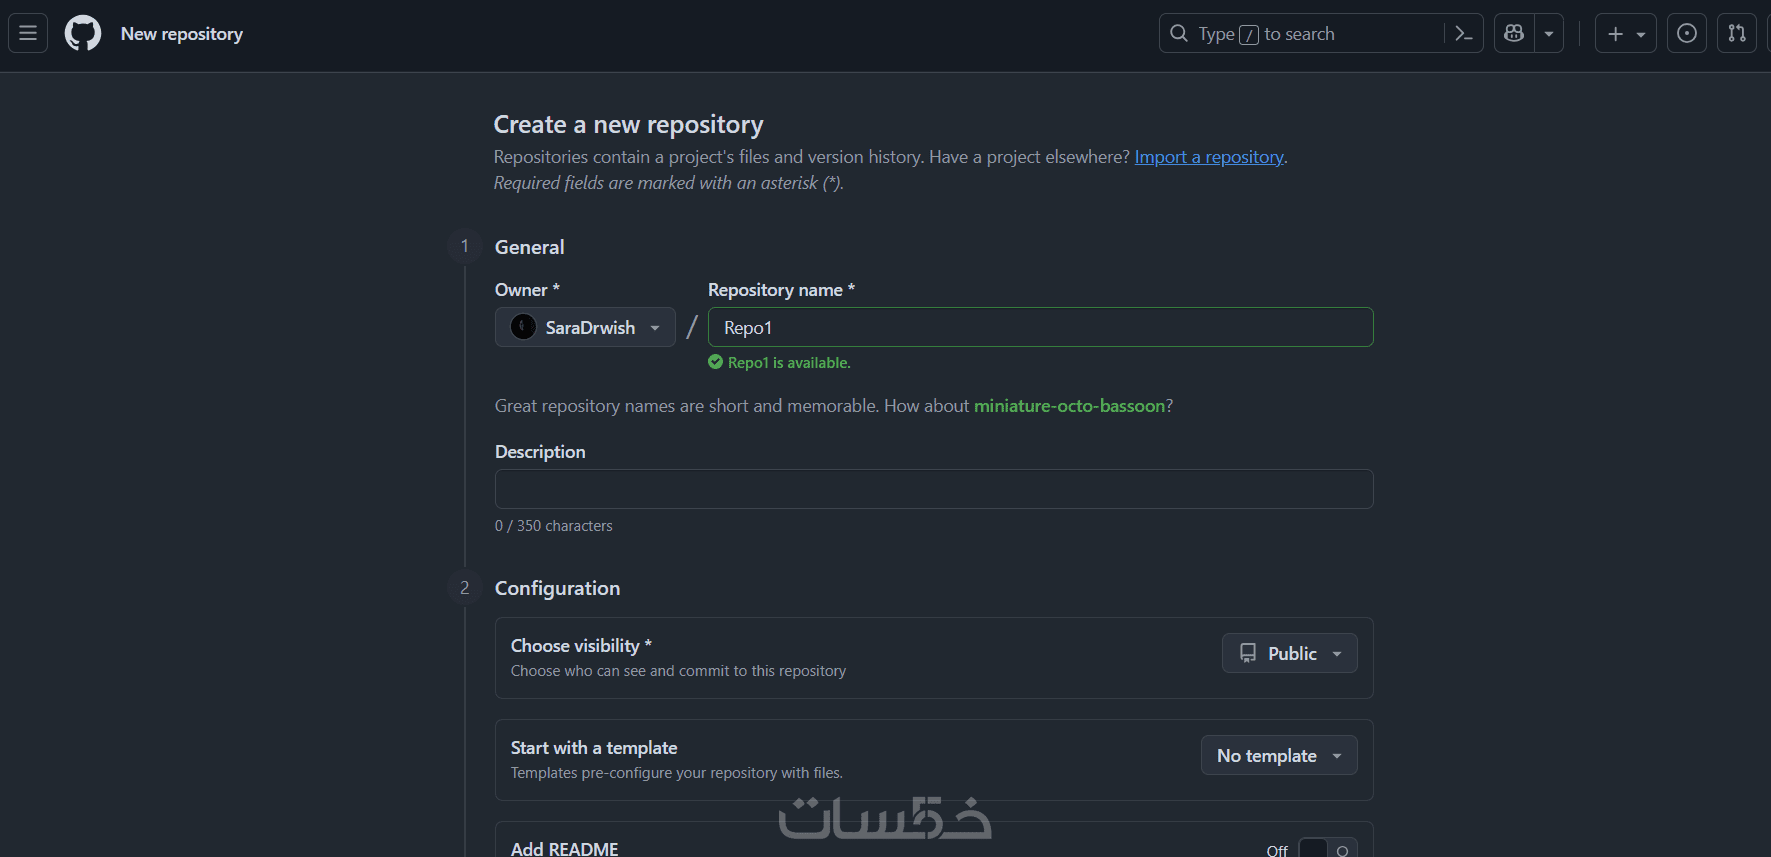The width and height of the screenshot is (1771, 857).
Task: Open the Pull requests icon
Action: click(x=1737, y=34)
